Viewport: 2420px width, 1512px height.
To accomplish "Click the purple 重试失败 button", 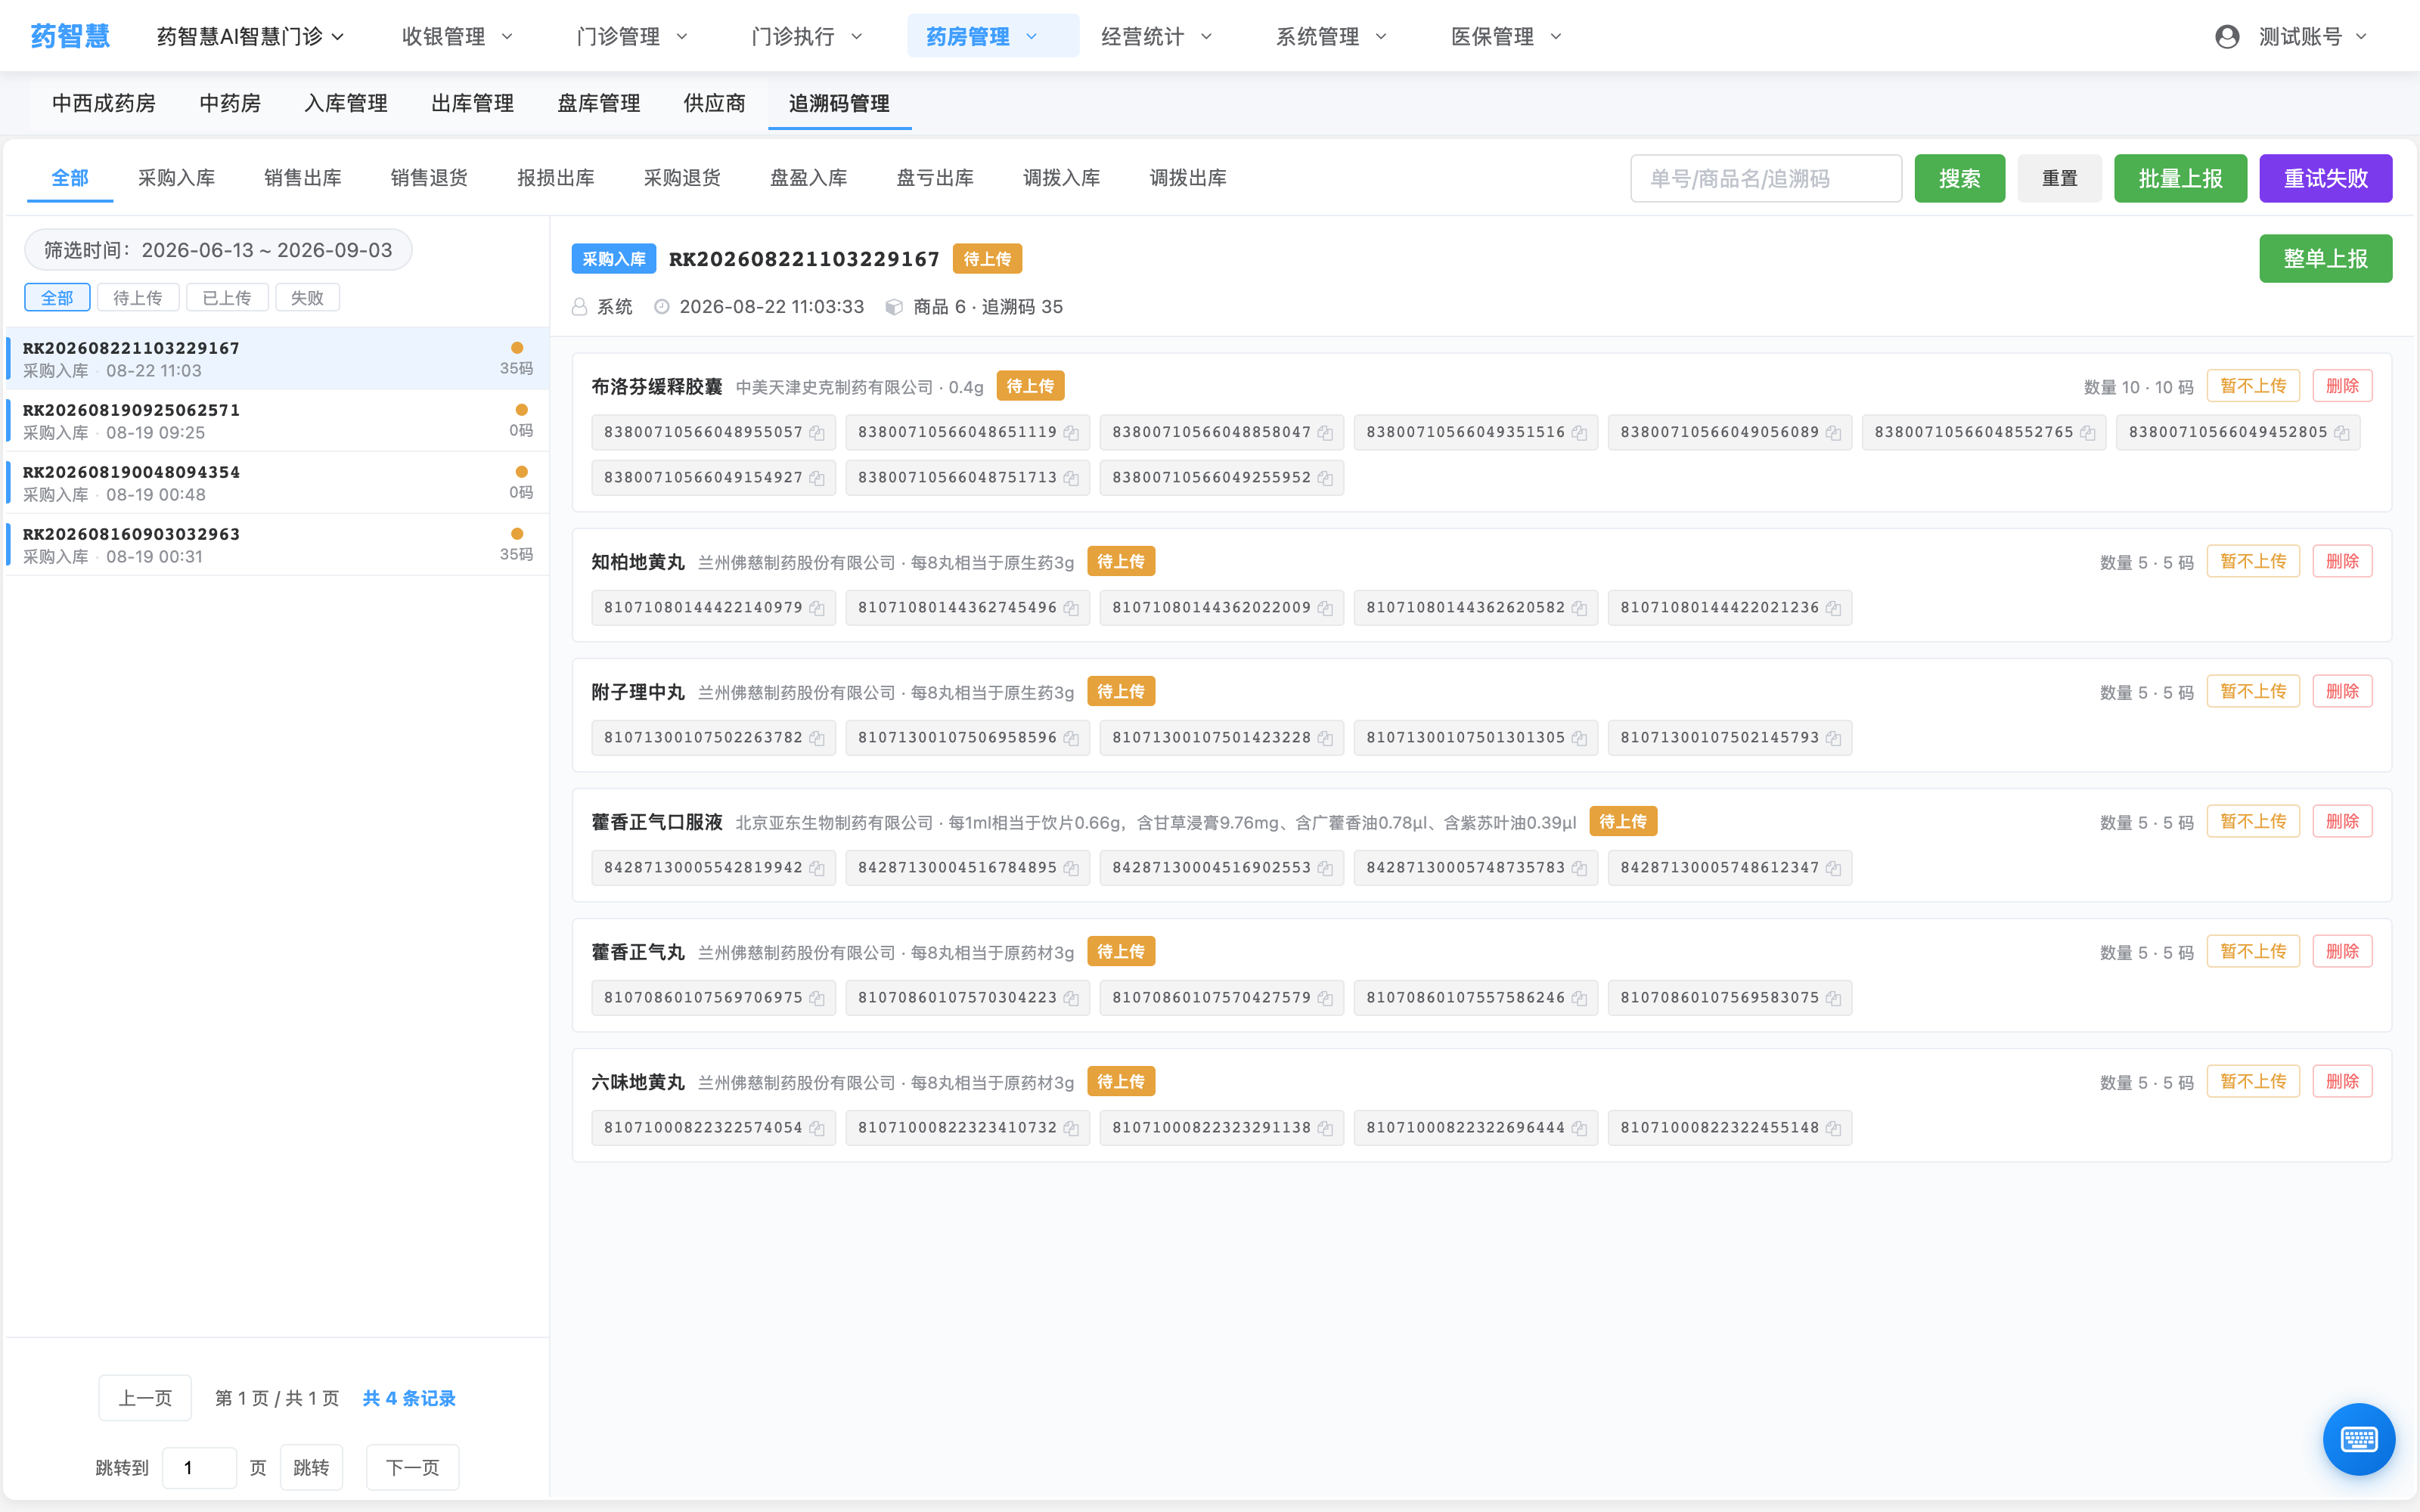I will (x=2325, y=178).
